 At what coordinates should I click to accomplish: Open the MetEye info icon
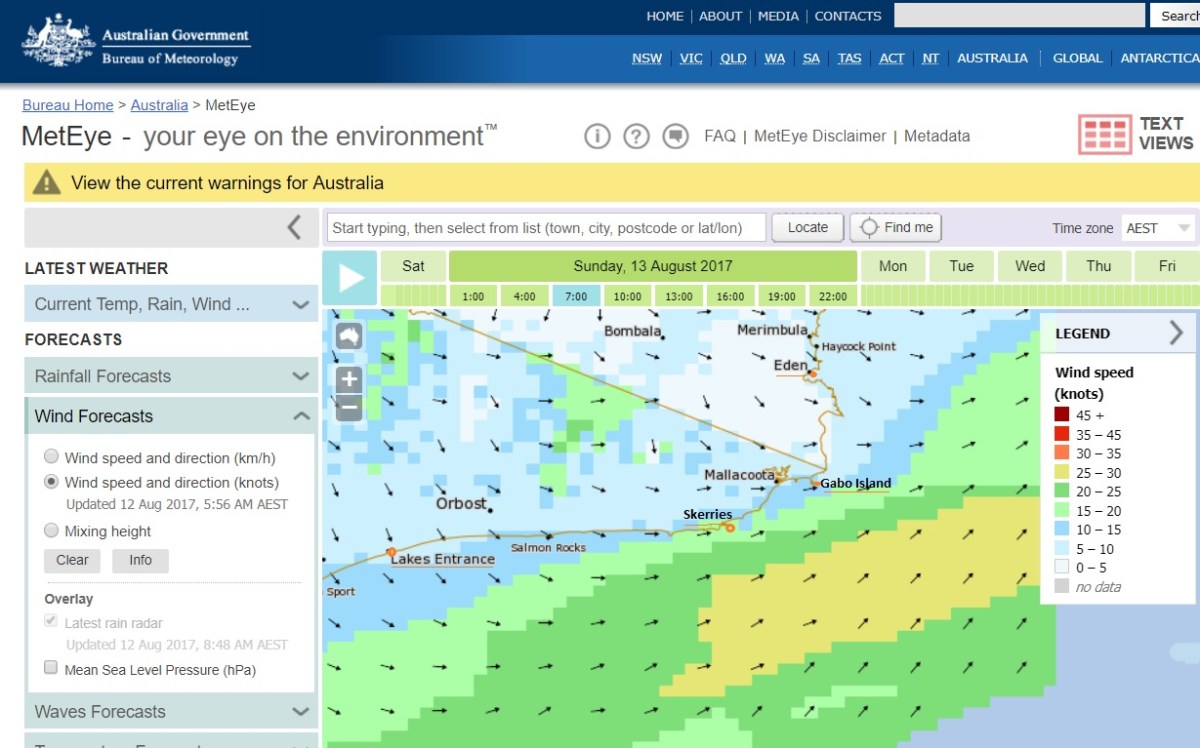pos(597,136)
